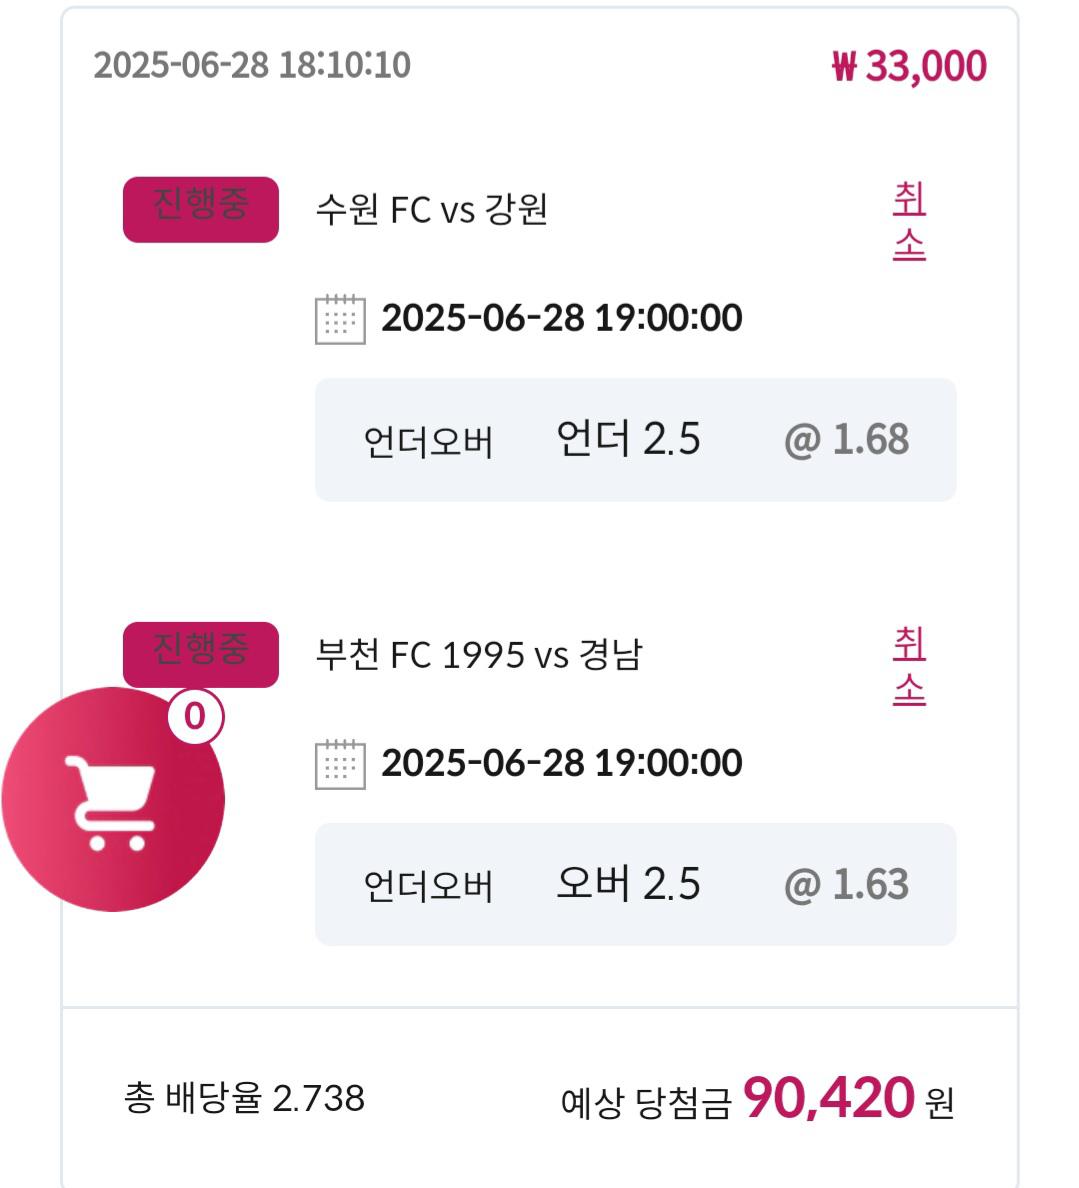The height and width of the screenshot is (1188, 1079).
Task: Click calendar icon for 수원 FC match
Action: pyautogui.click(x=340, y=319)
